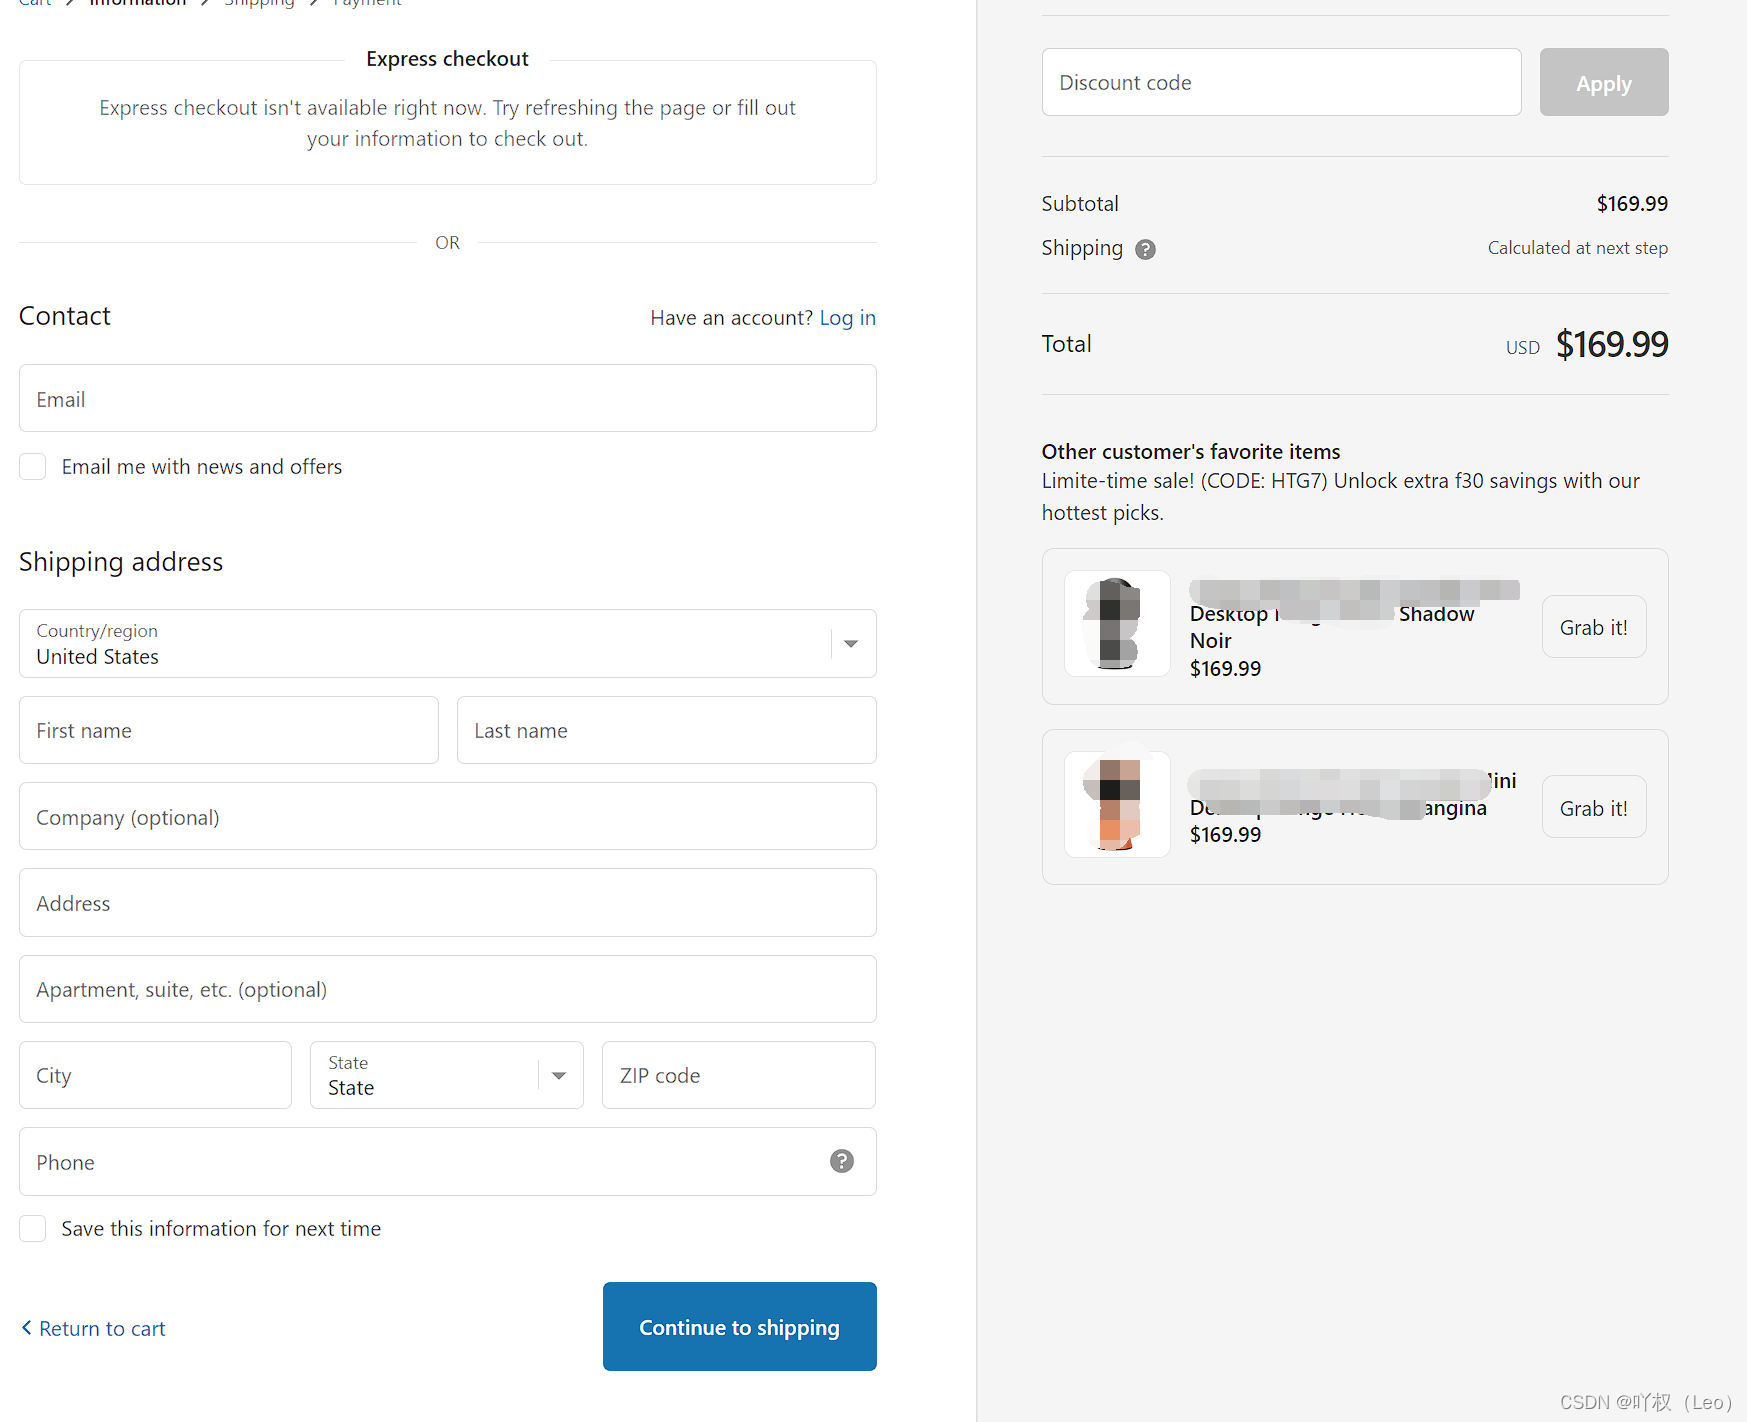This screenshot has width=1747, height=1422.
Task: Click the Phone field help icon
Action: coord(842,1161)
